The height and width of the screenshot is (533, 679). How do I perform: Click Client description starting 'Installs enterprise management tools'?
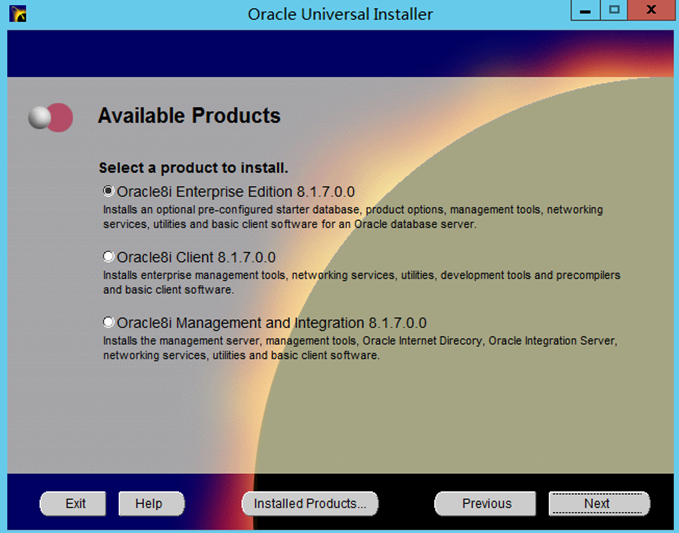(x=362, y=282)
